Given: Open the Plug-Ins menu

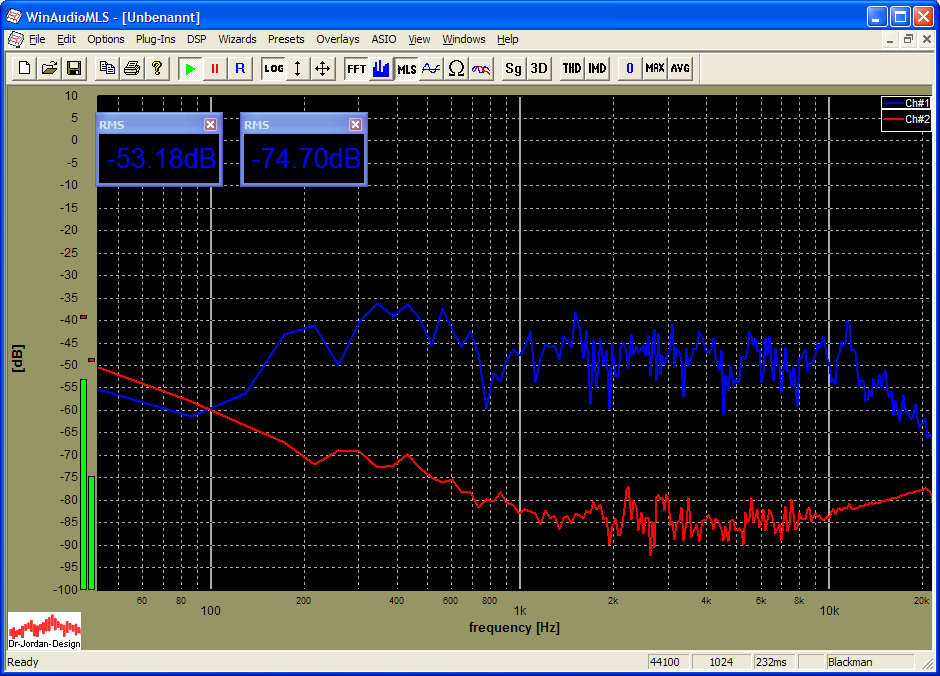Looking at the screenshot, I should coord(155,39).
